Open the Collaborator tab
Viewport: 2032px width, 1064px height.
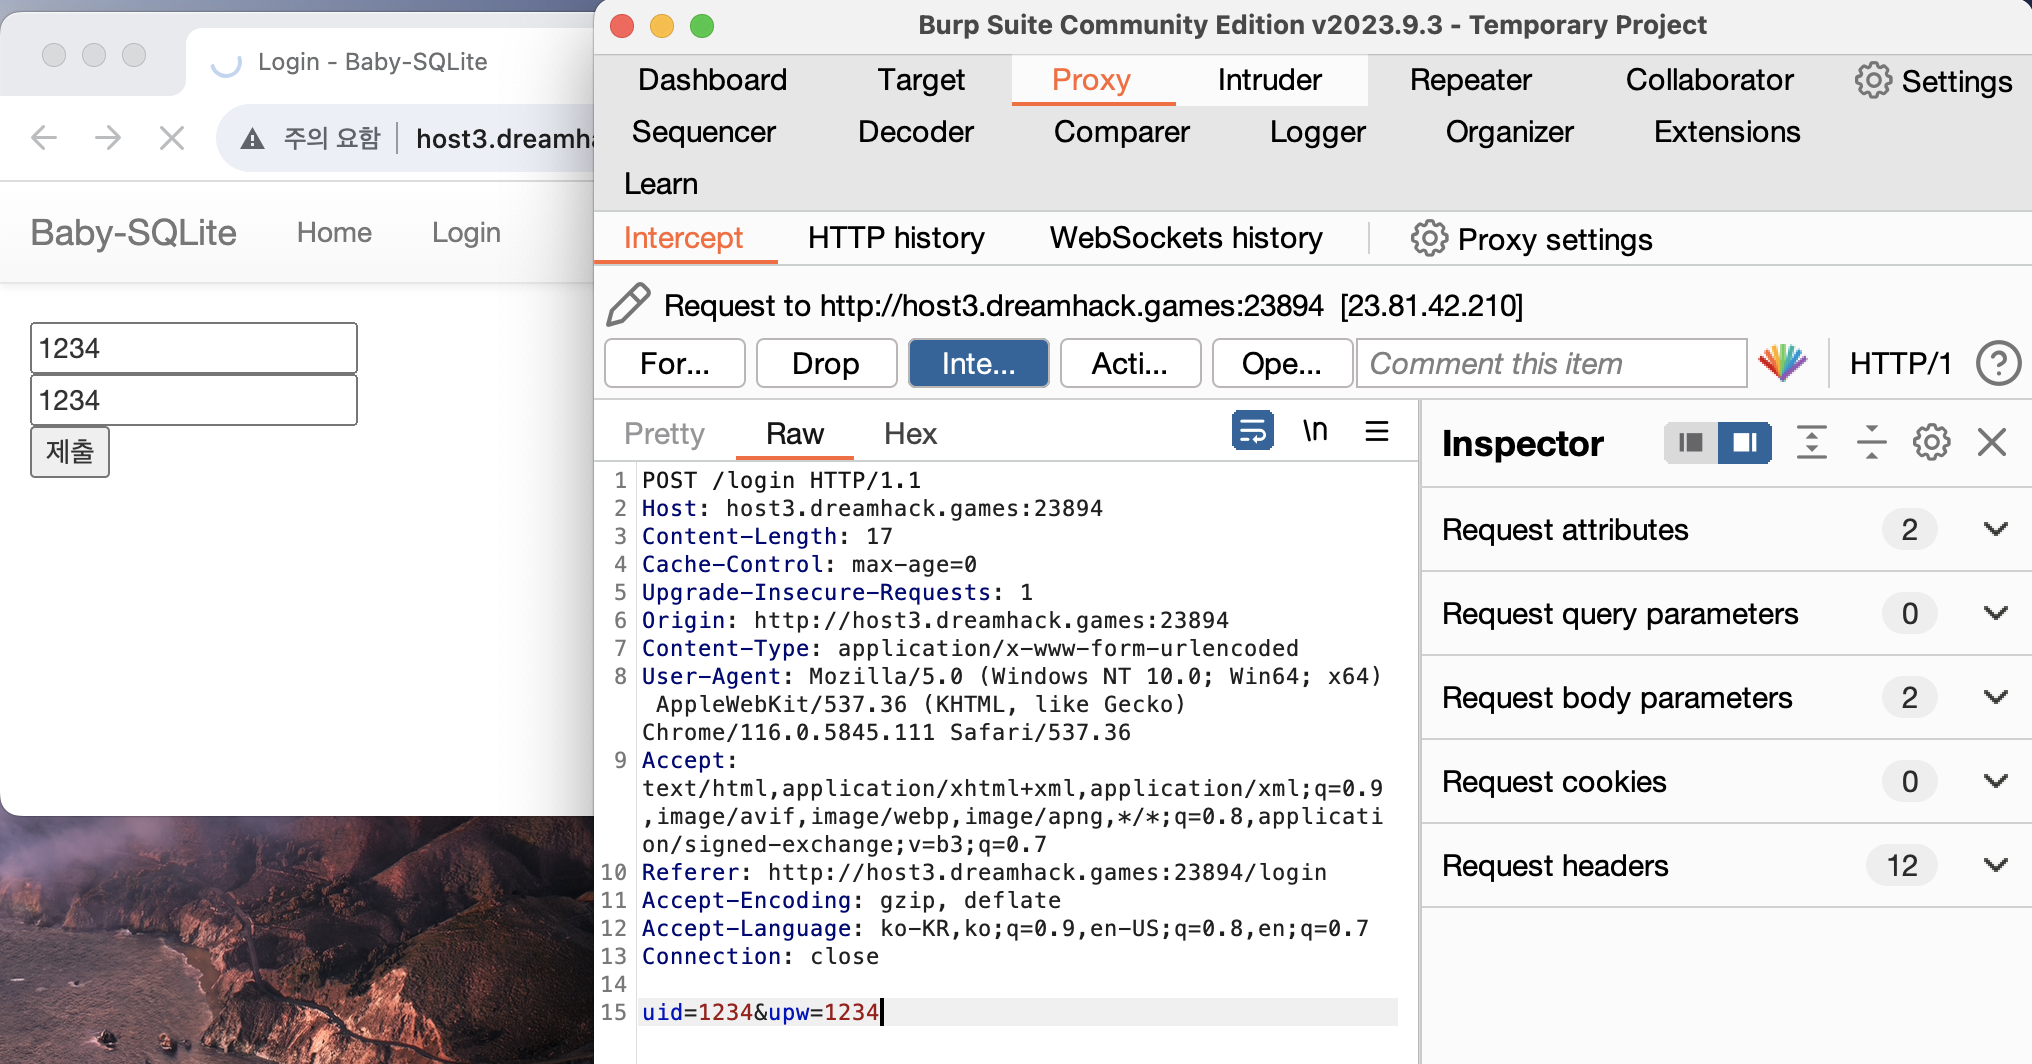(1709, 80)
